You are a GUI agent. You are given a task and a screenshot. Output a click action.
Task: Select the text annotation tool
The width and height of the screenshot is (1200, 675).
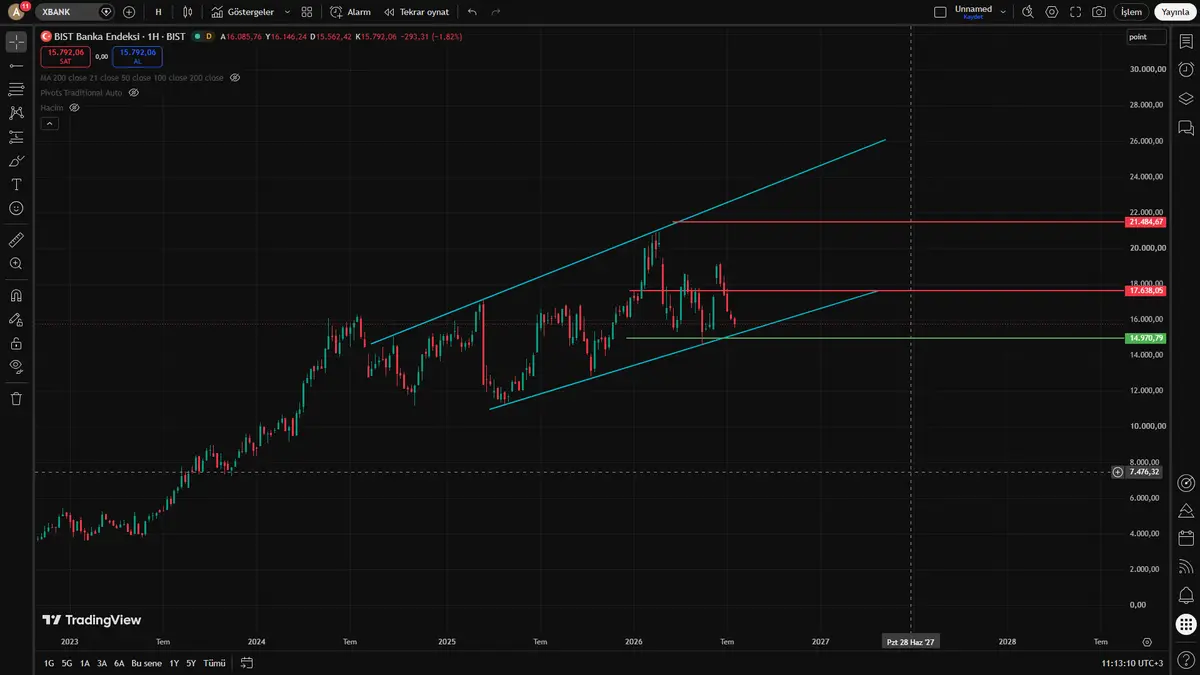point(16,185)
